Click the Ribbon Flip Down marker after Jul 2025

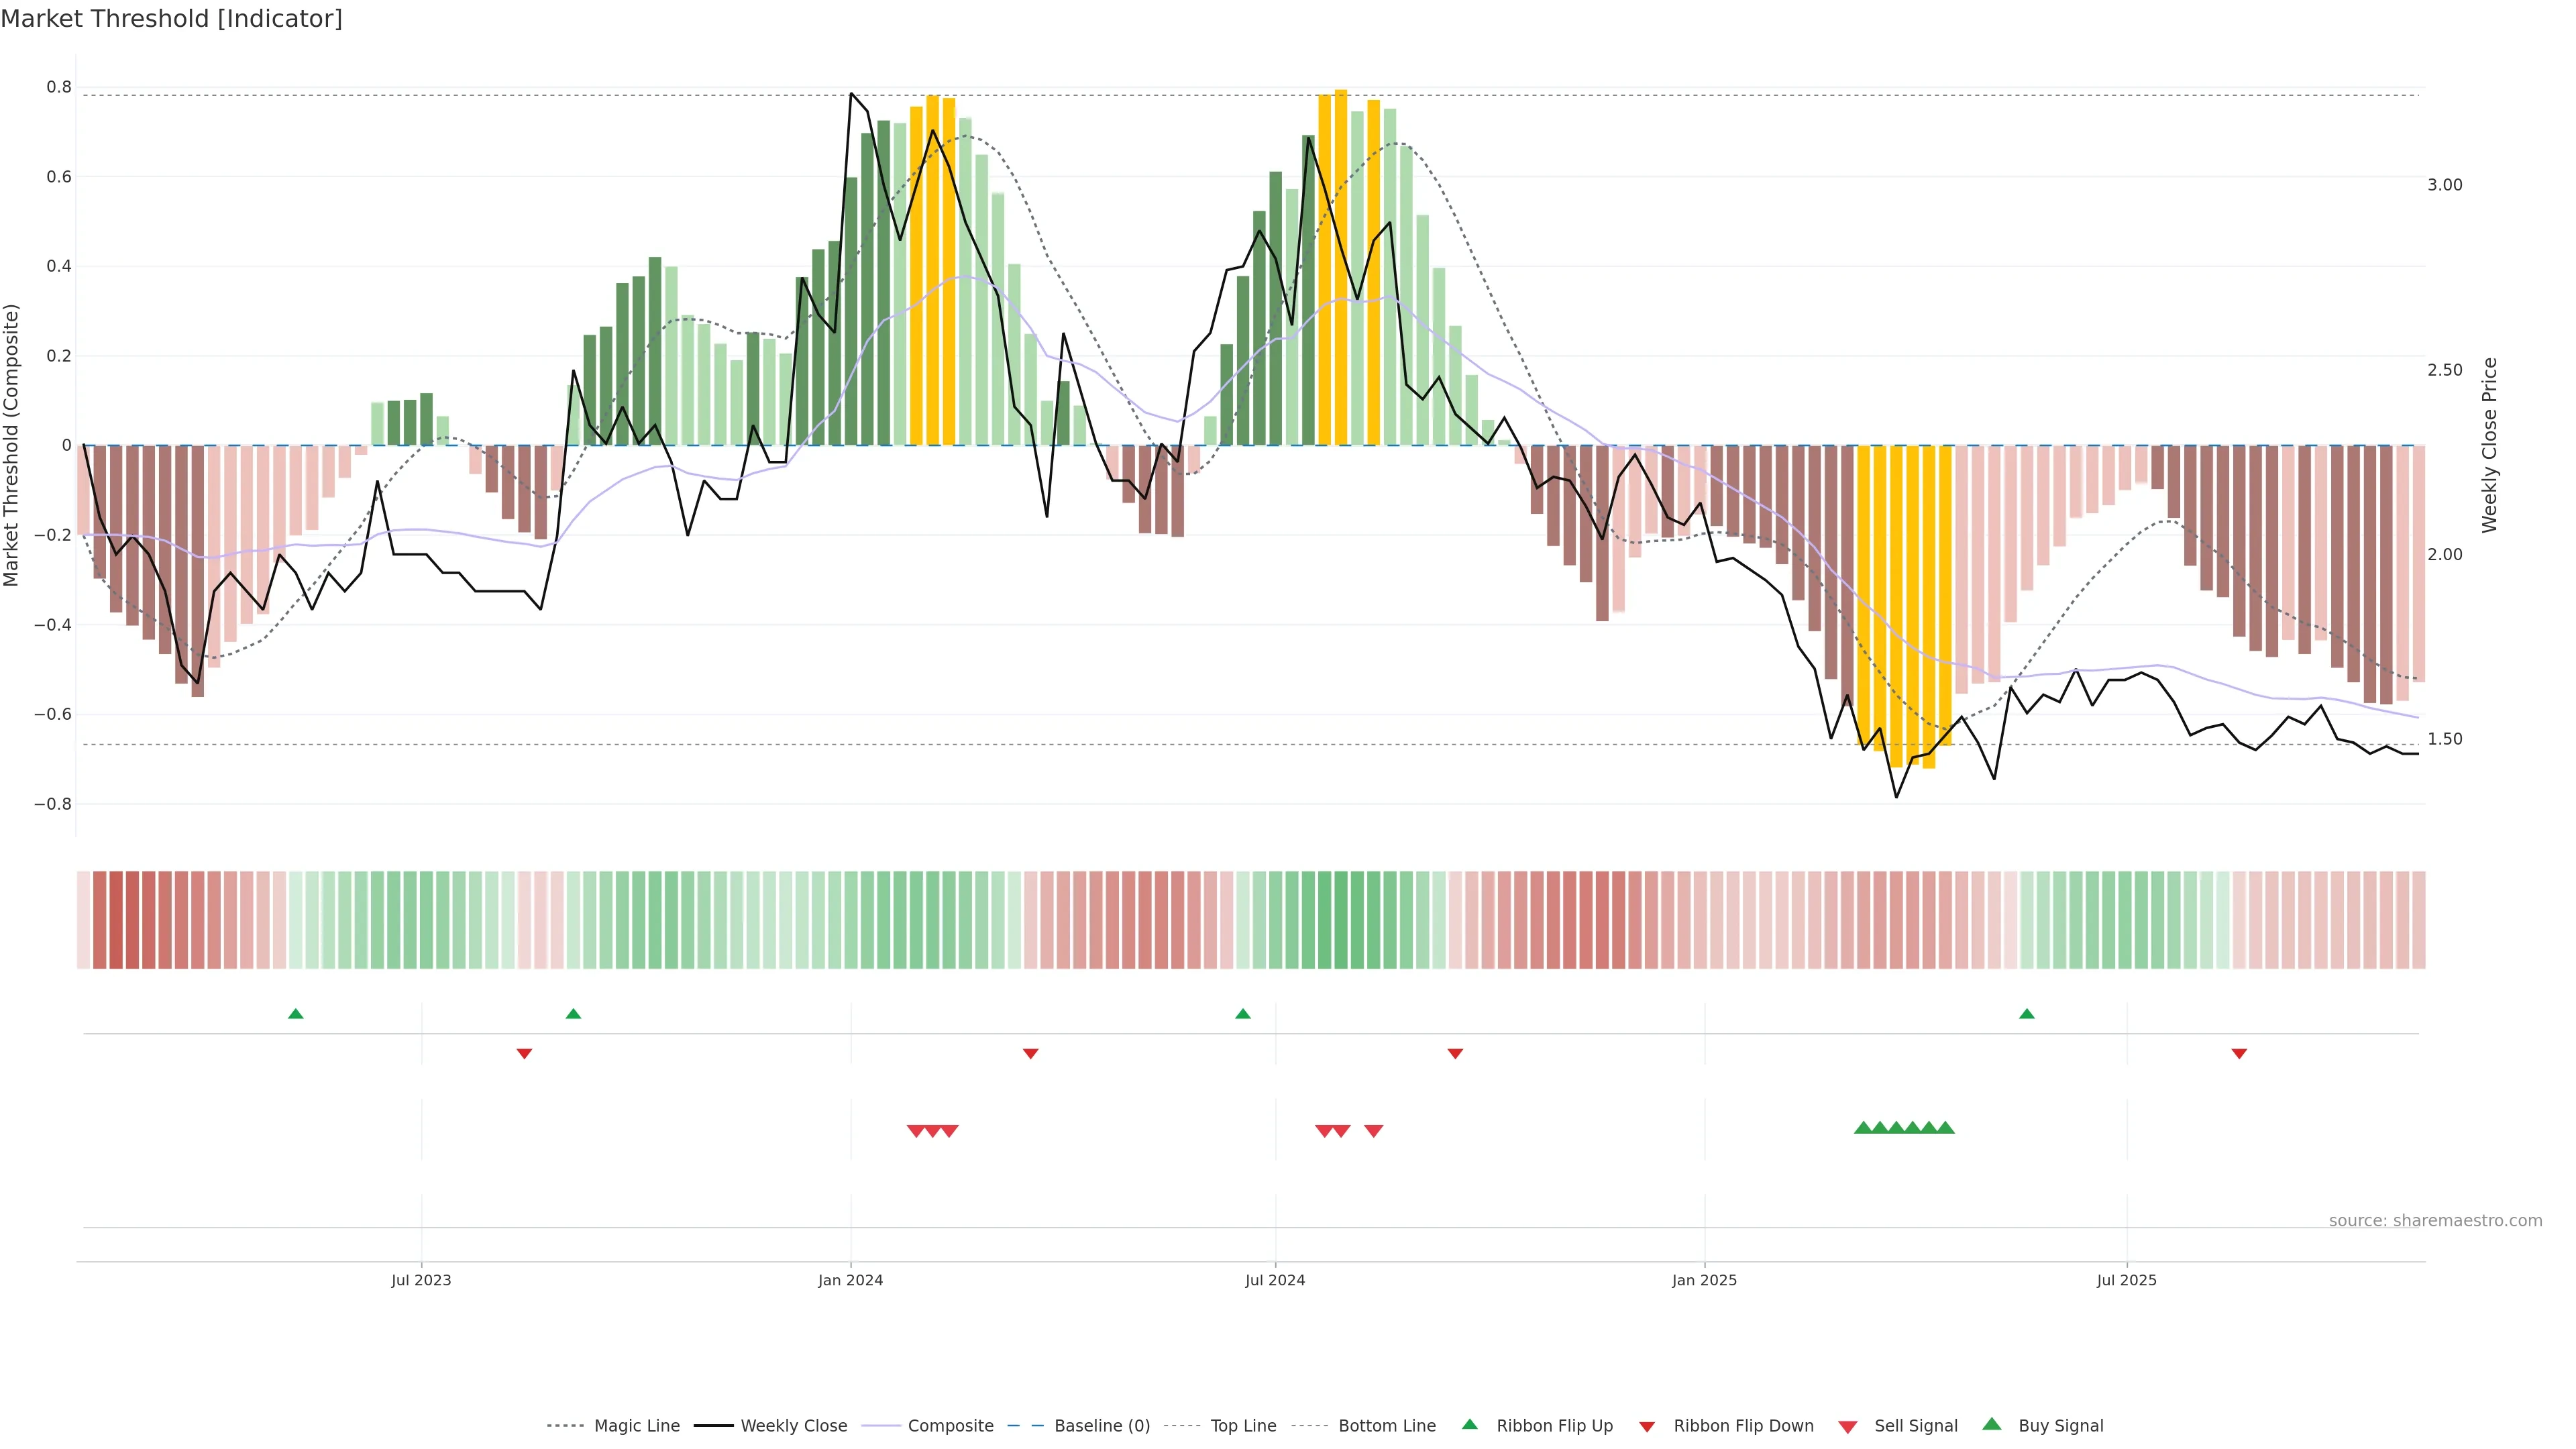2239,1054
